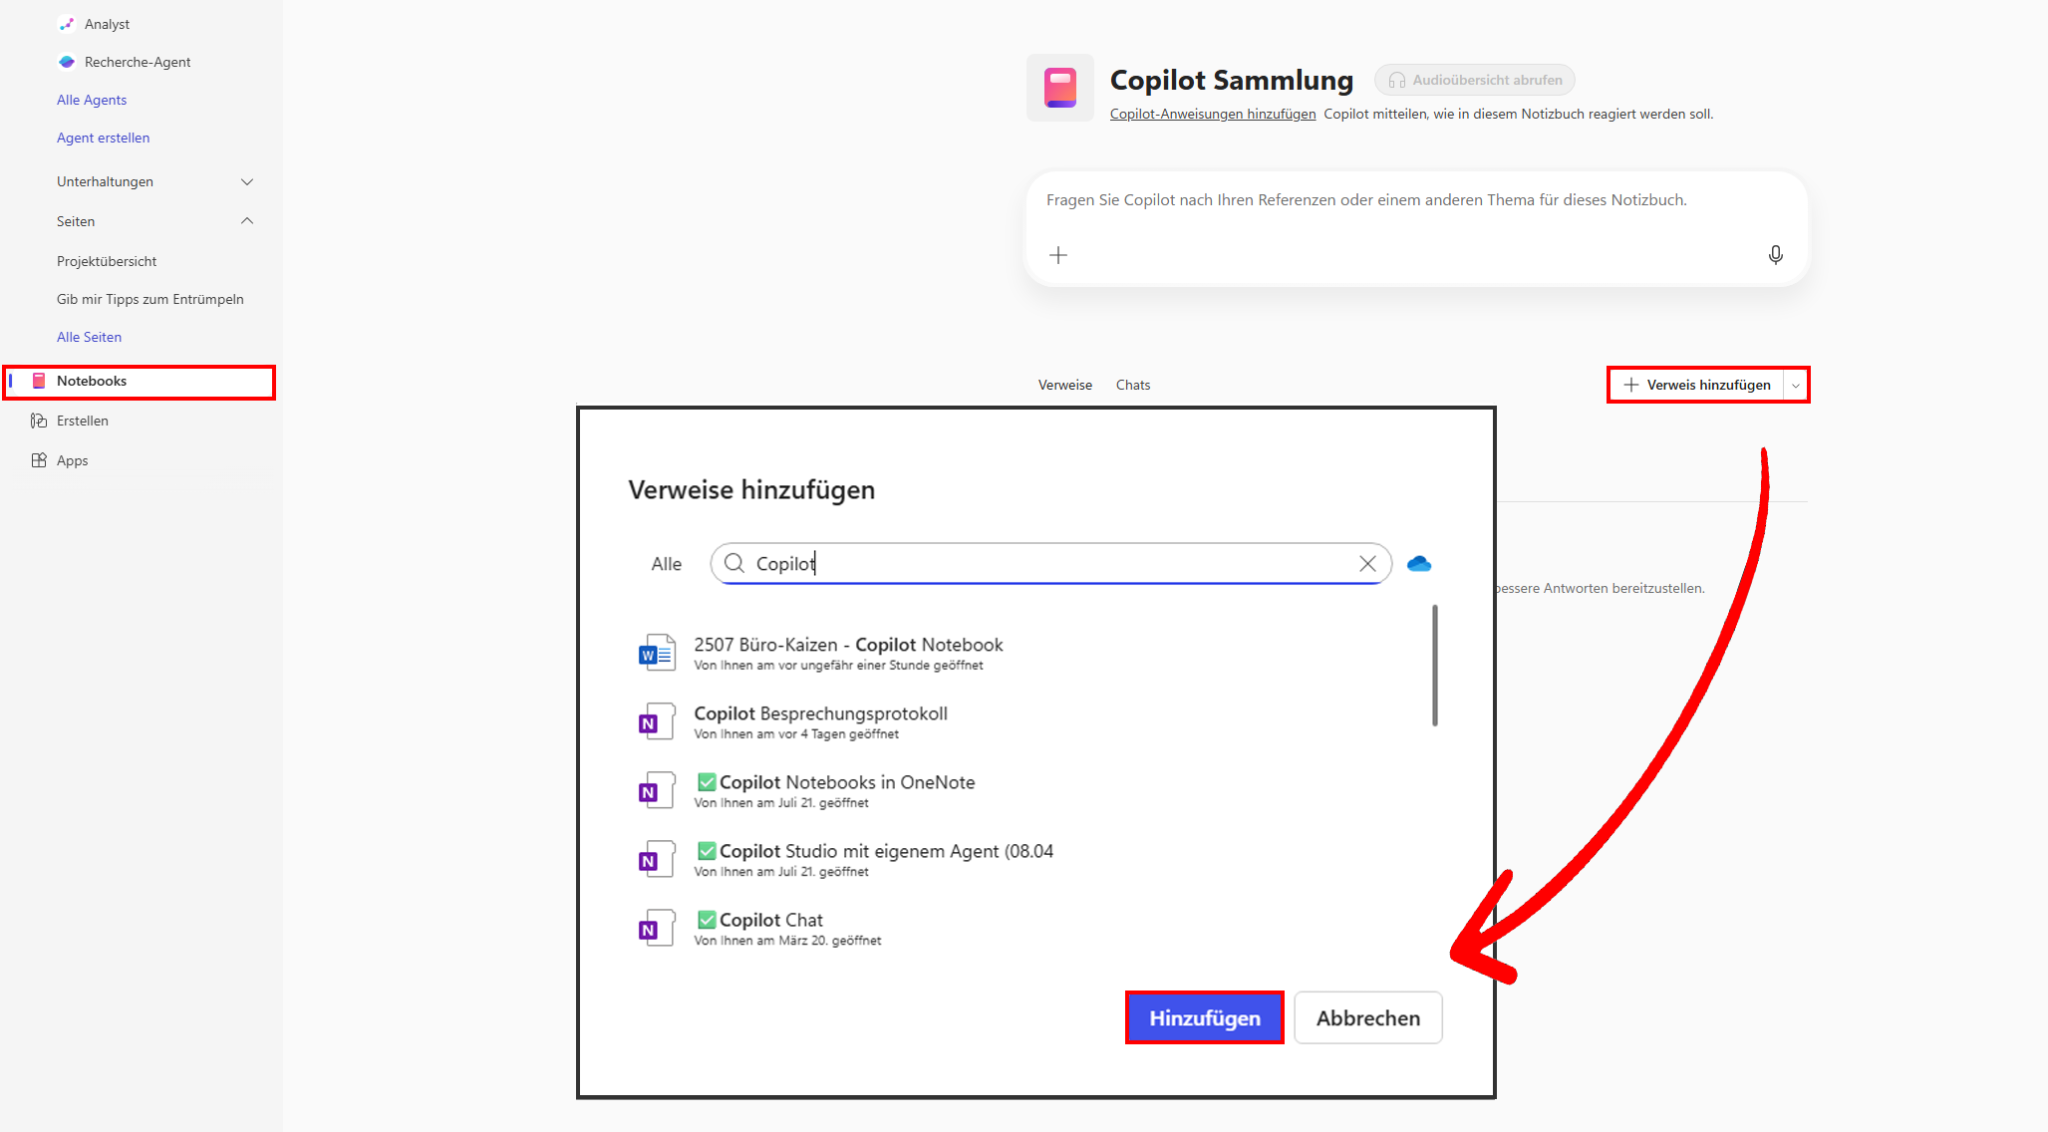The height and width of the screenshot is (1132, 2048).
Task: Activate the microphone for voice input
Action: click(x=1775, y=255)
